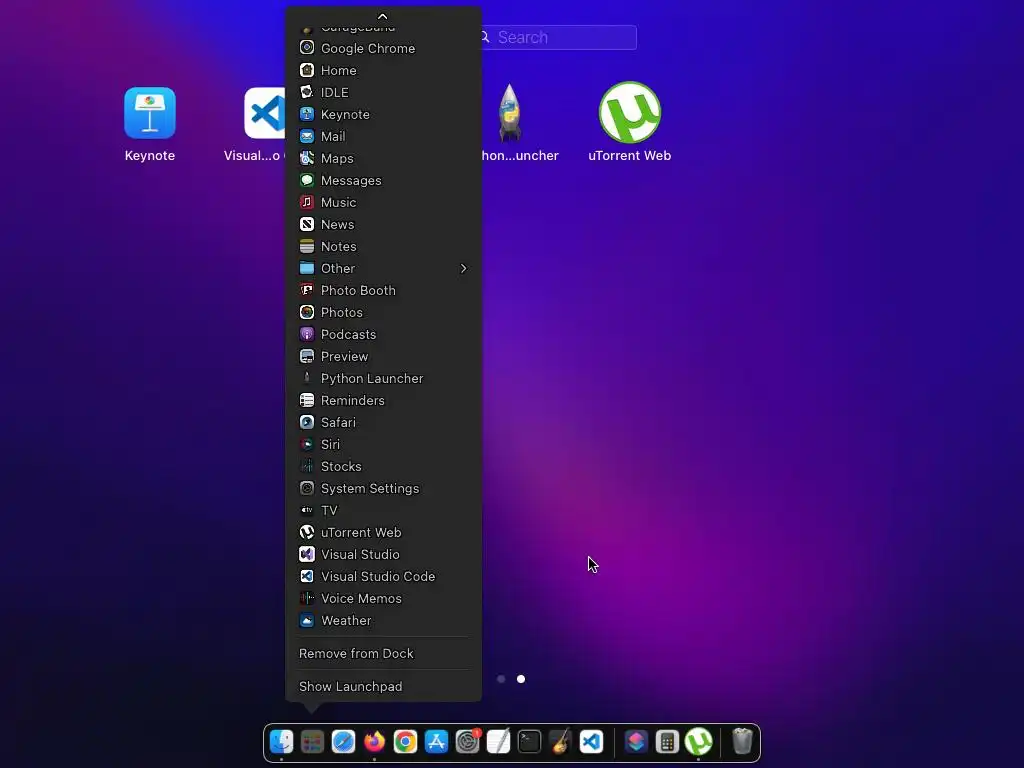The width and height of the screenshot is (1024, 768).
Task: Open Preview from the menu
Action: (x=383, y=357)
